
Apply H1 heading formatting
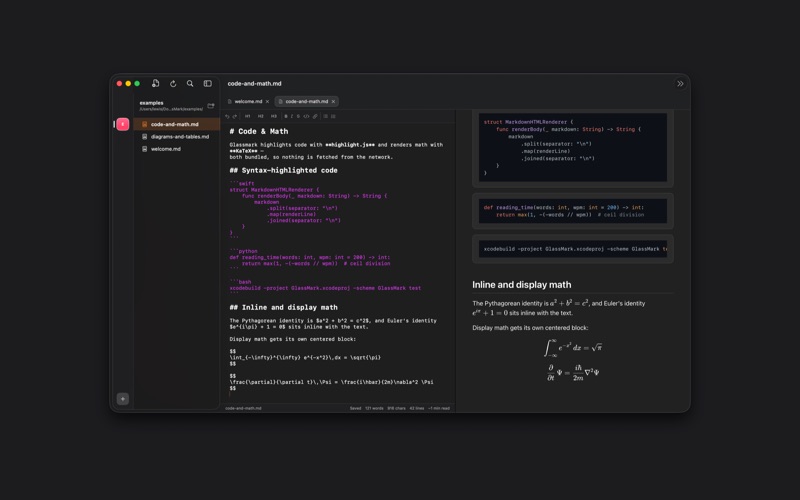(247, 116)
